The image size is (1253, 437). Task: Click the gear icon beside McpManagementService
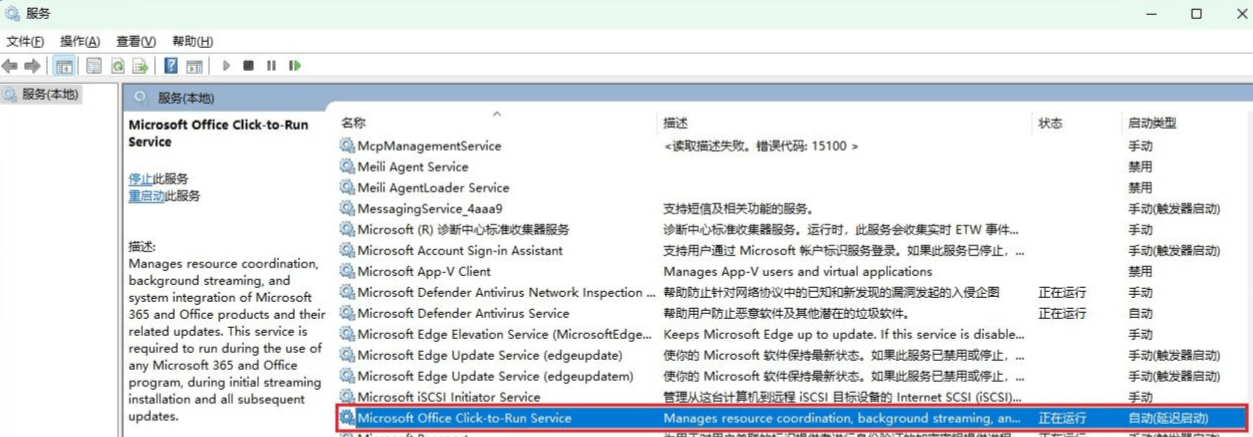point(347,146)
